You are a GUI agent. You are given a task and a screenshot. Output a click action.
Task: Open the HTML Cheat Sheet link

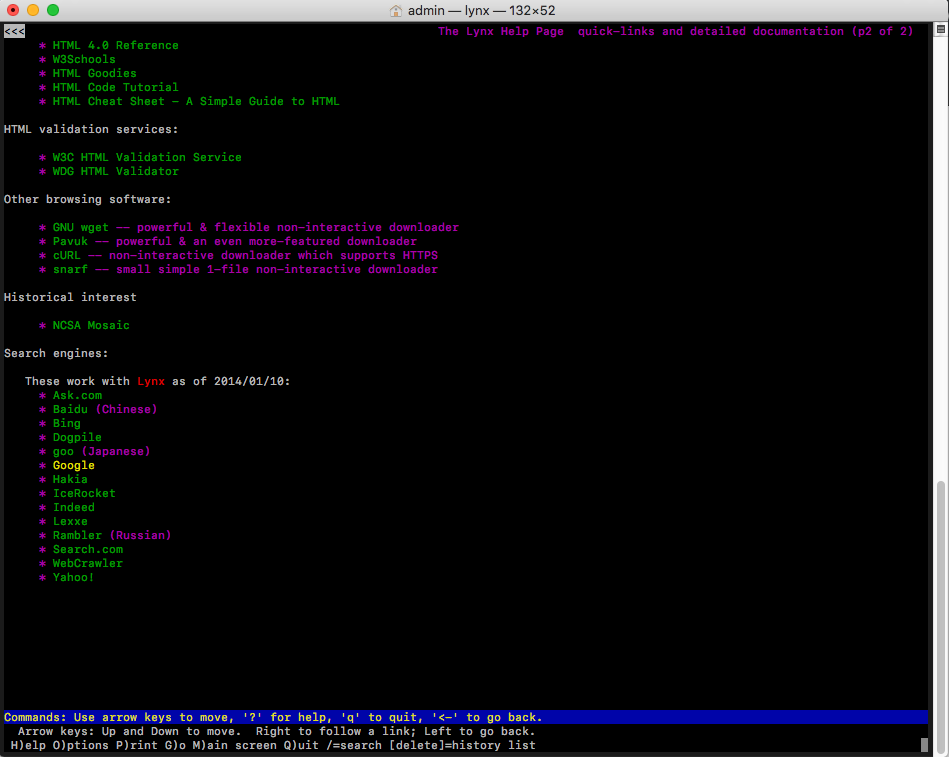(x=196, y=101)
